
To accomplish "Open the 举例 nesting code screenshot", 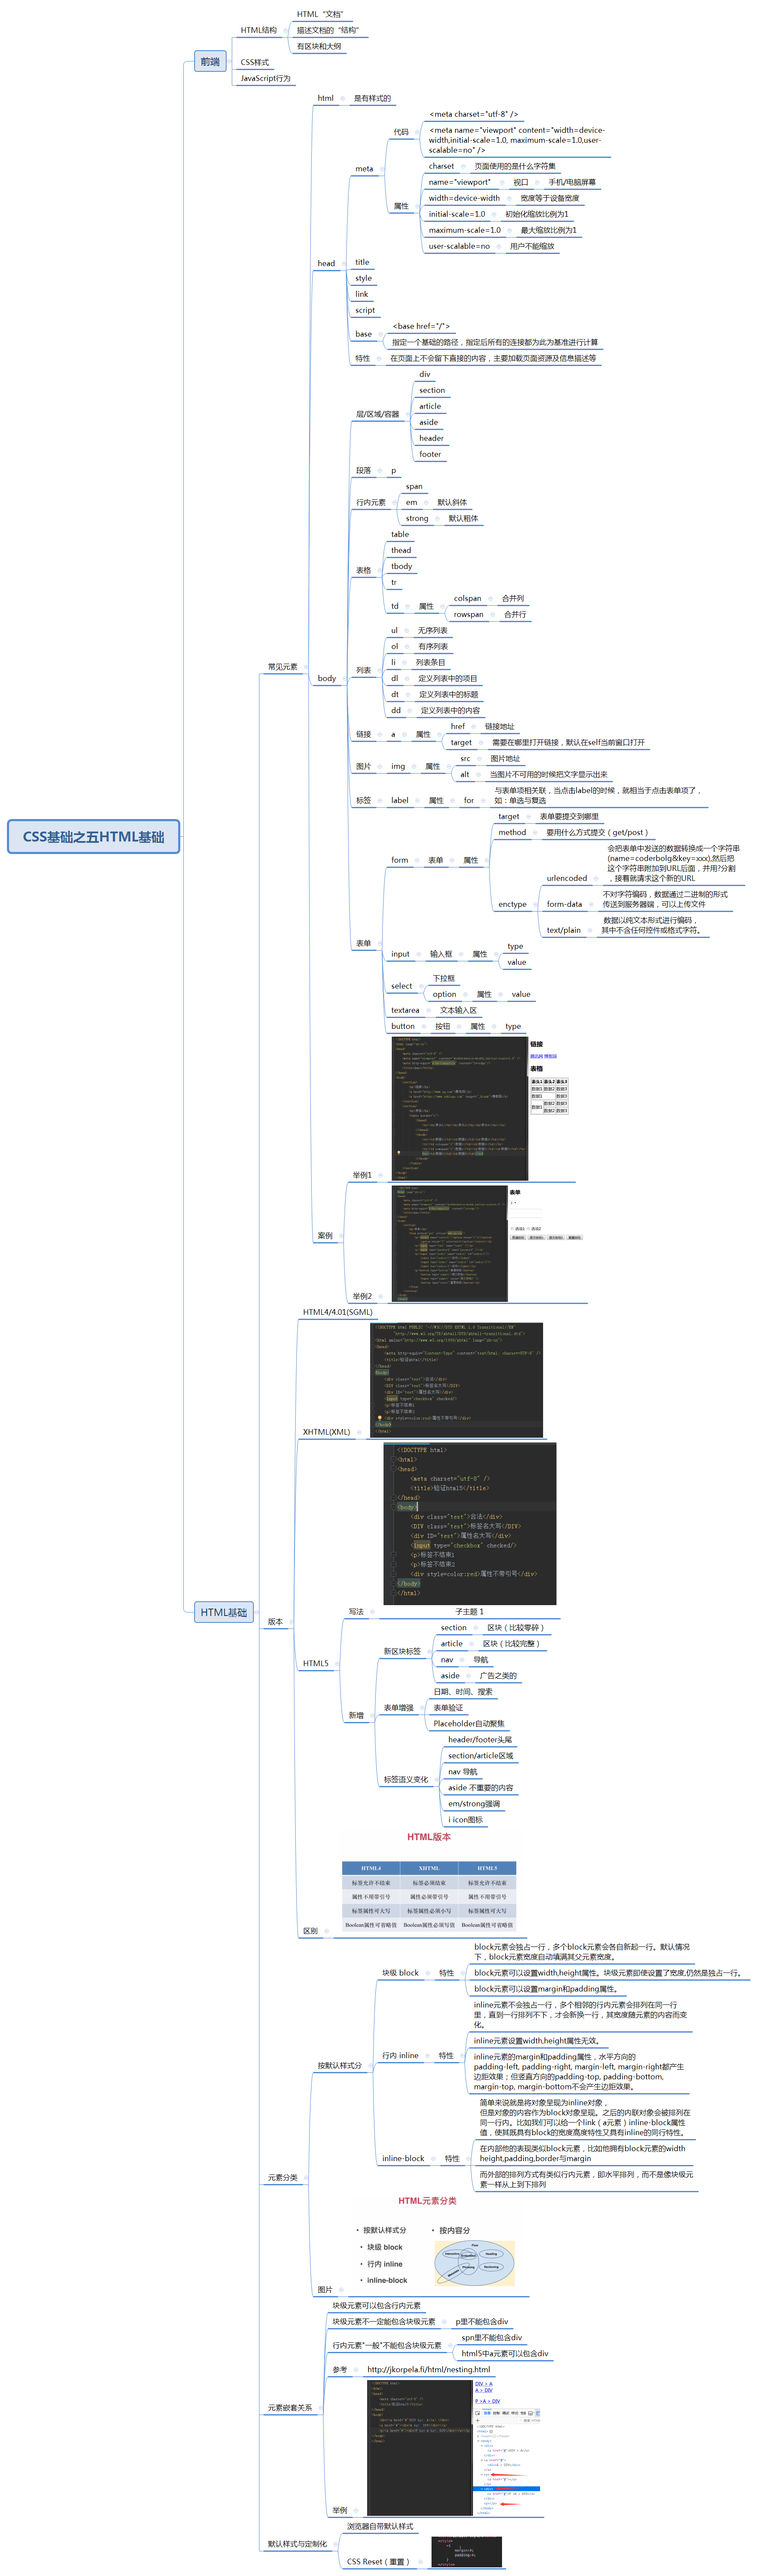I will [x=455, y=2448].
